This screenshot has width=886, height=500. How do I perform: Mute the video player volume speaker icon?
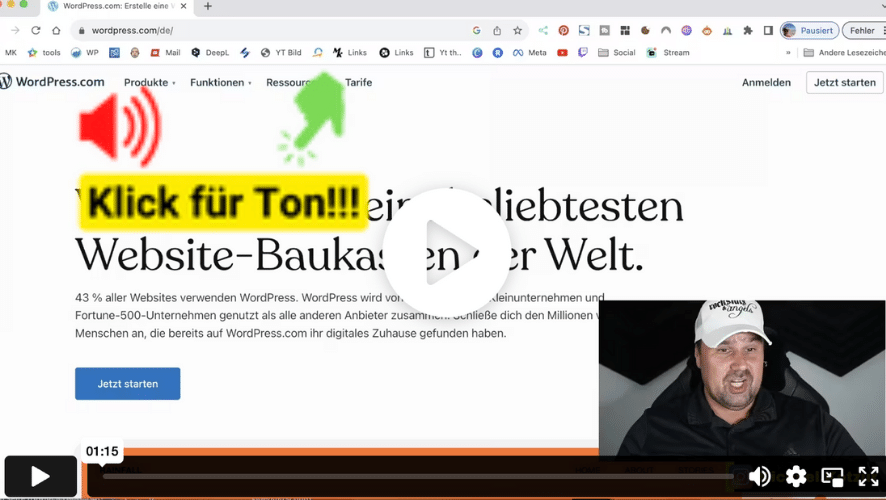coord(759,476)
